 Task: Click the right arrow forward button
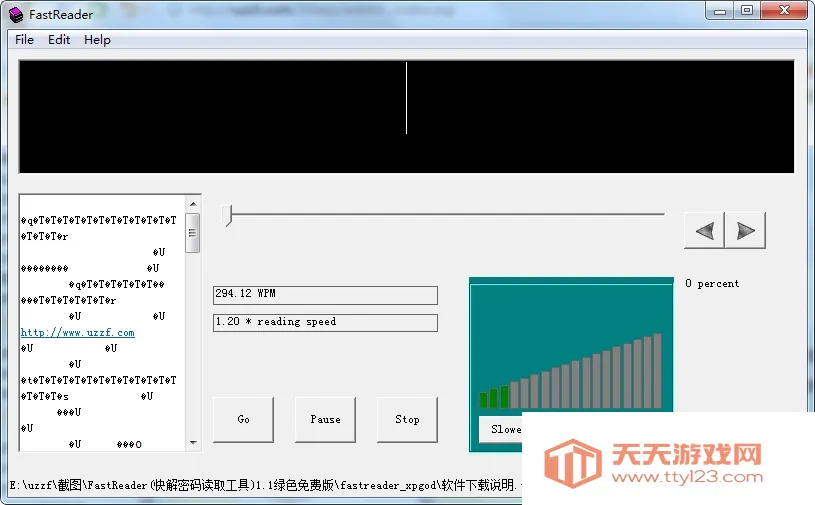click(x=745, y=230)
